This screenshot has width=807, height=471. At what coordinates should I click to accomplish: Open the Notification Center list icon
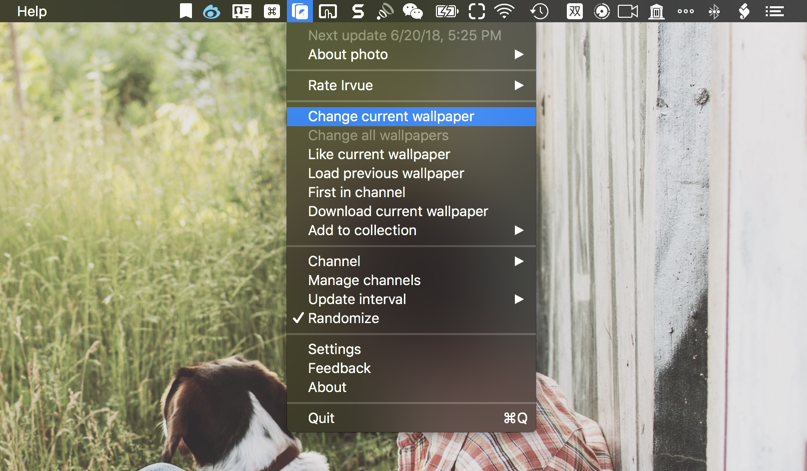775,12
